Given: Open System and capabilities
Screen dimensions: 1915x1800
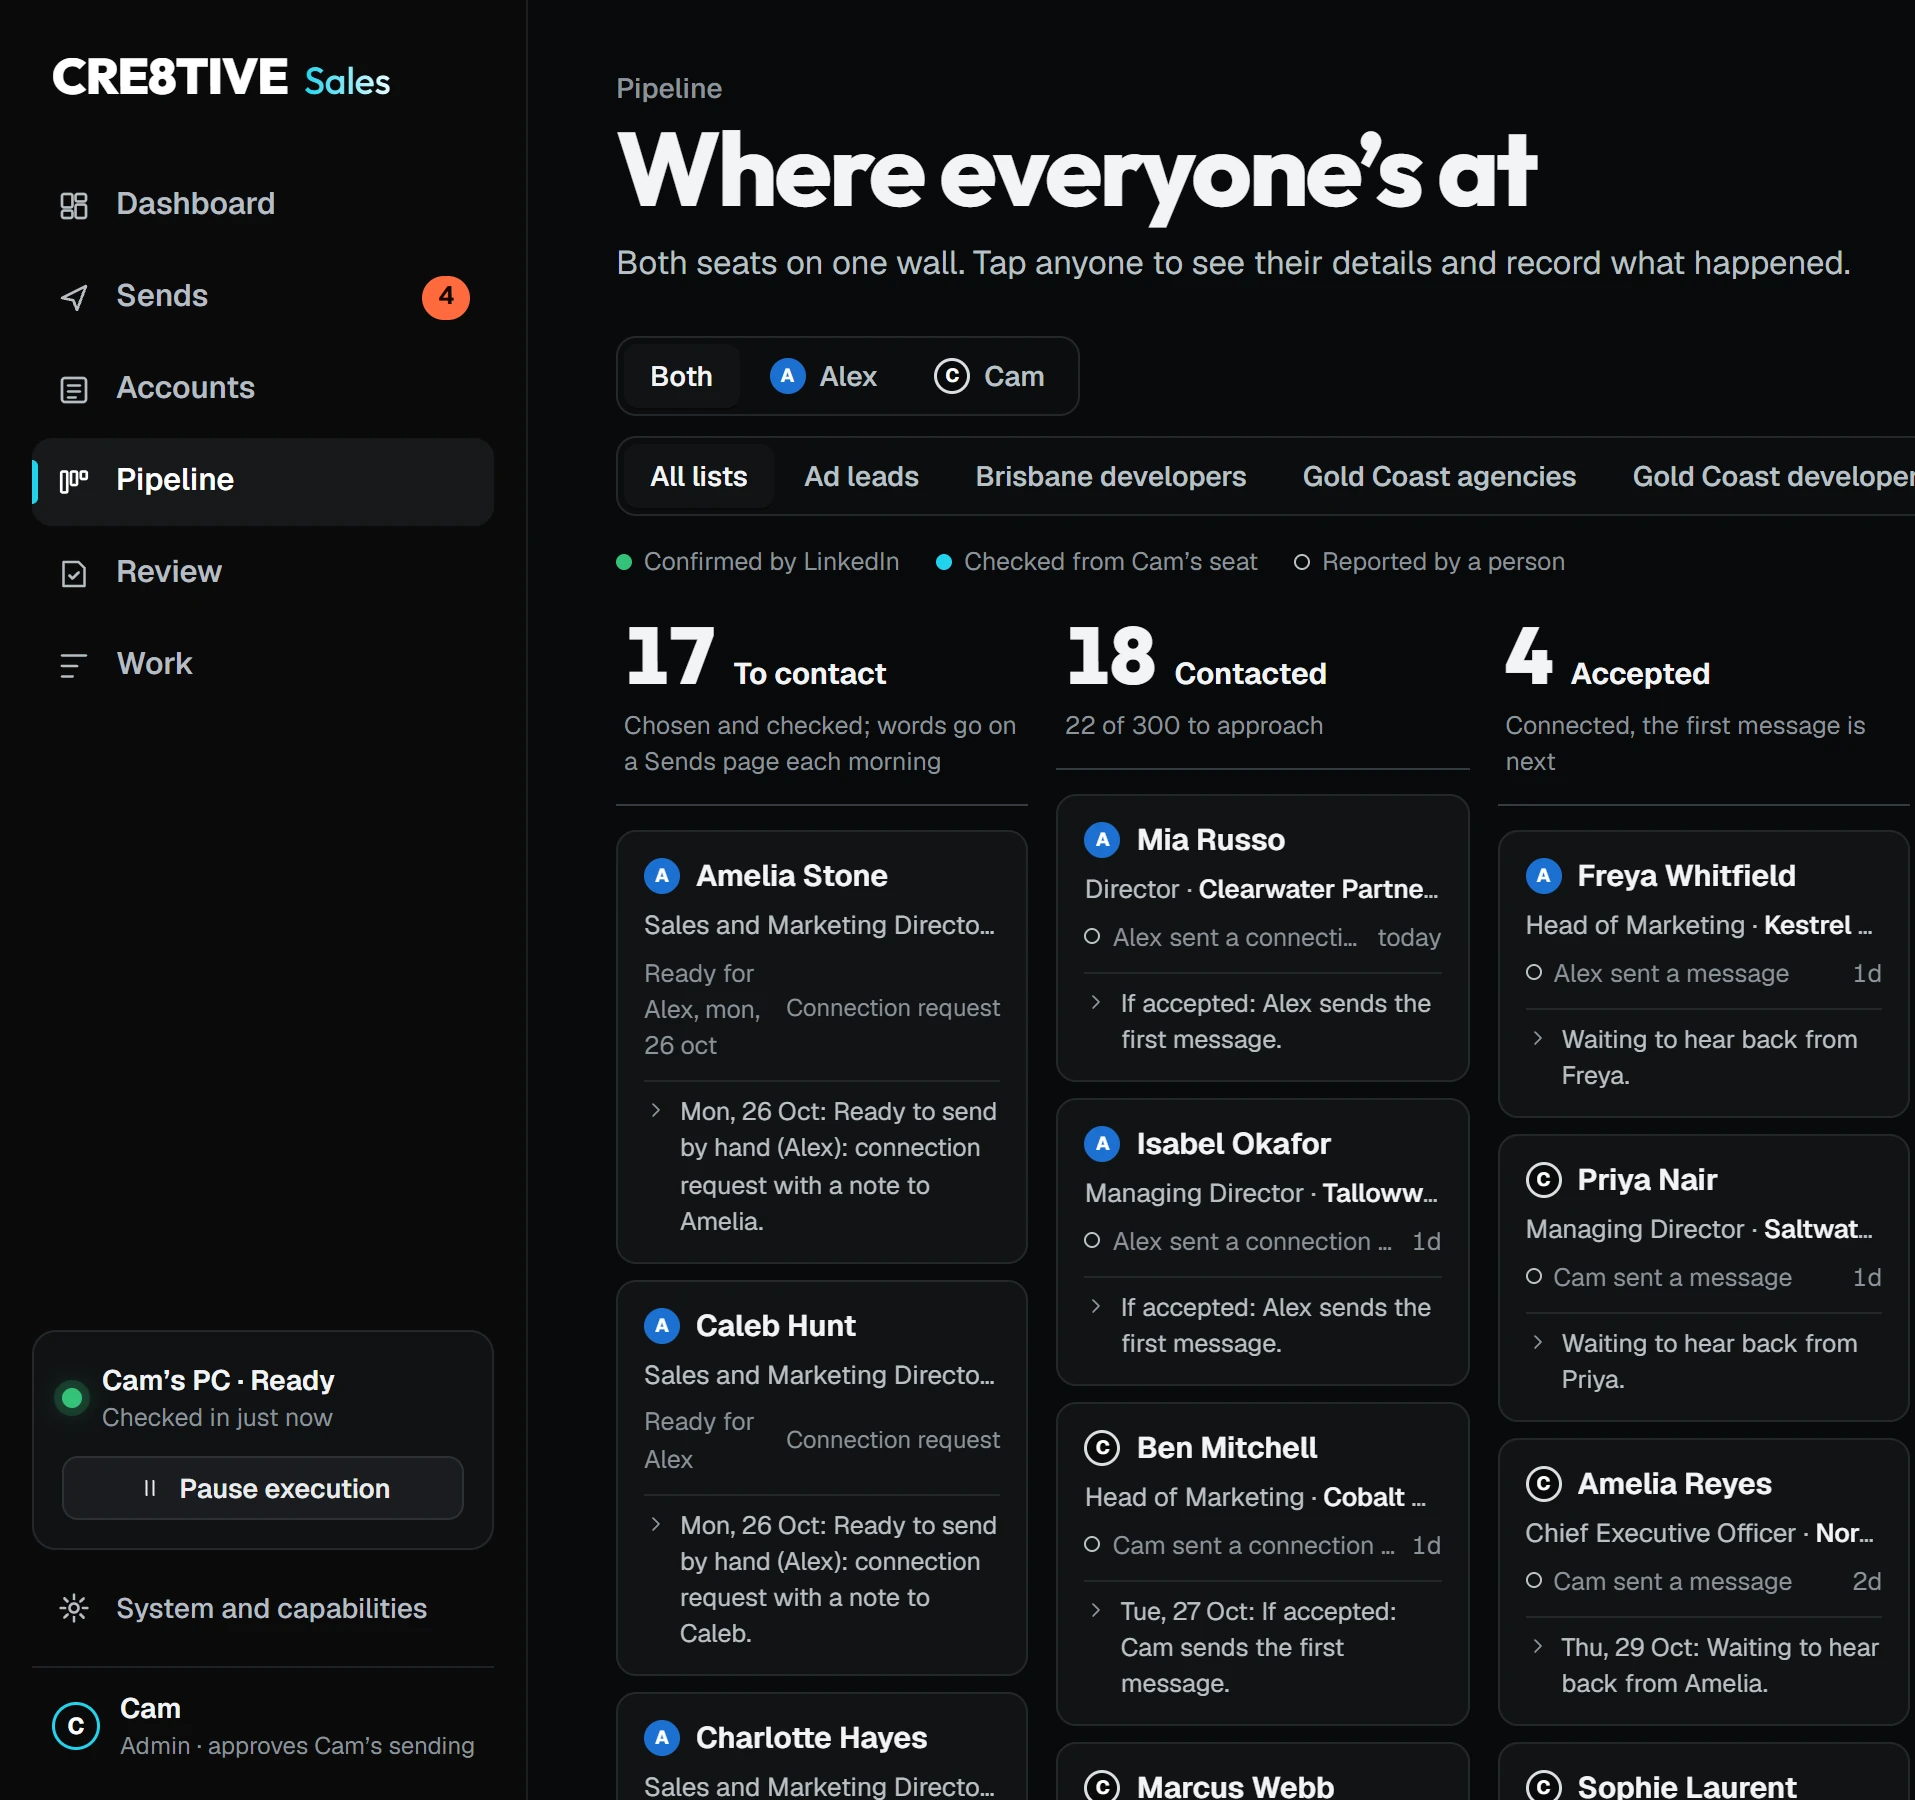Looking at the screenshot, I should click(263, 1608).
